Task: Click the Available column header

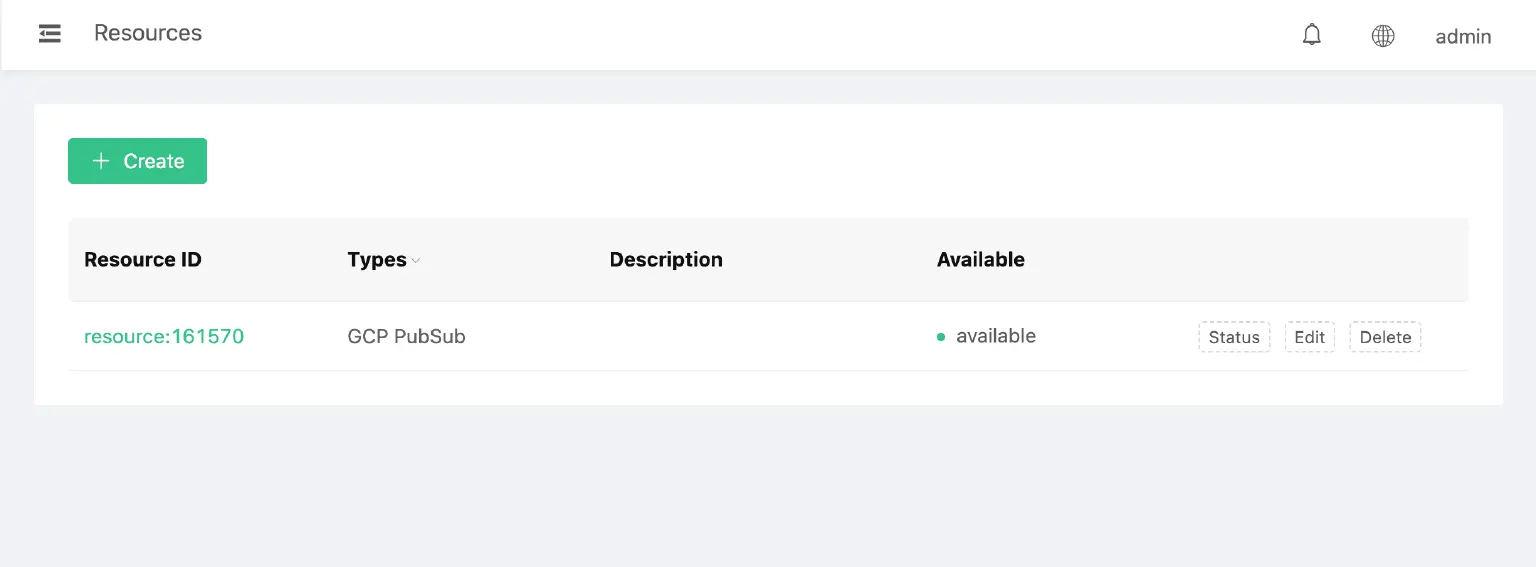Action: (980, 260)
